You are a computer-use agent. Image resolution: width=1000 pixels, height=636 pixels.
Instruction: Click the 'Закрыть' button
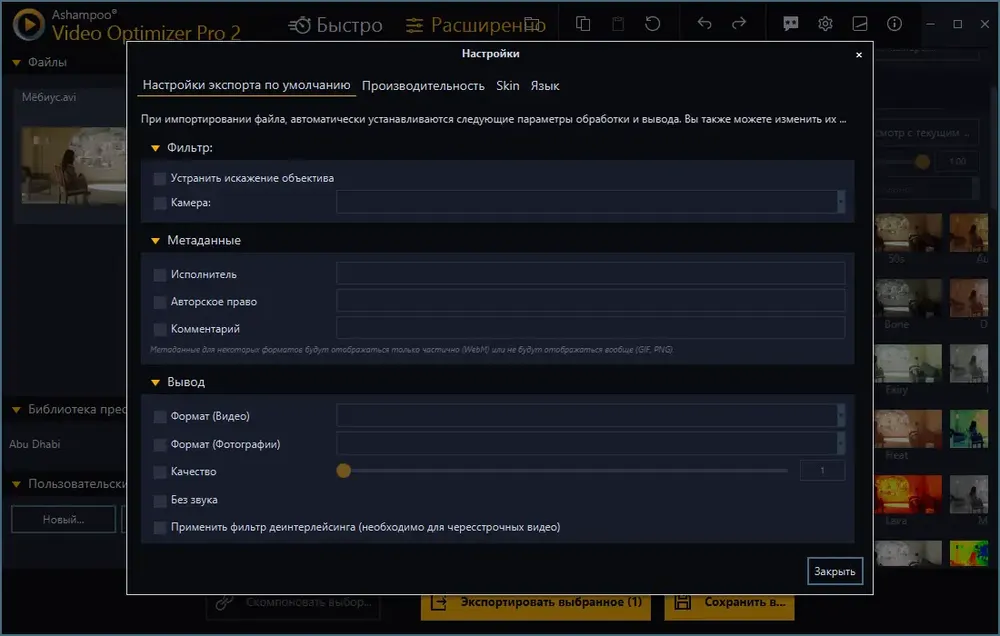pos(835,572)
